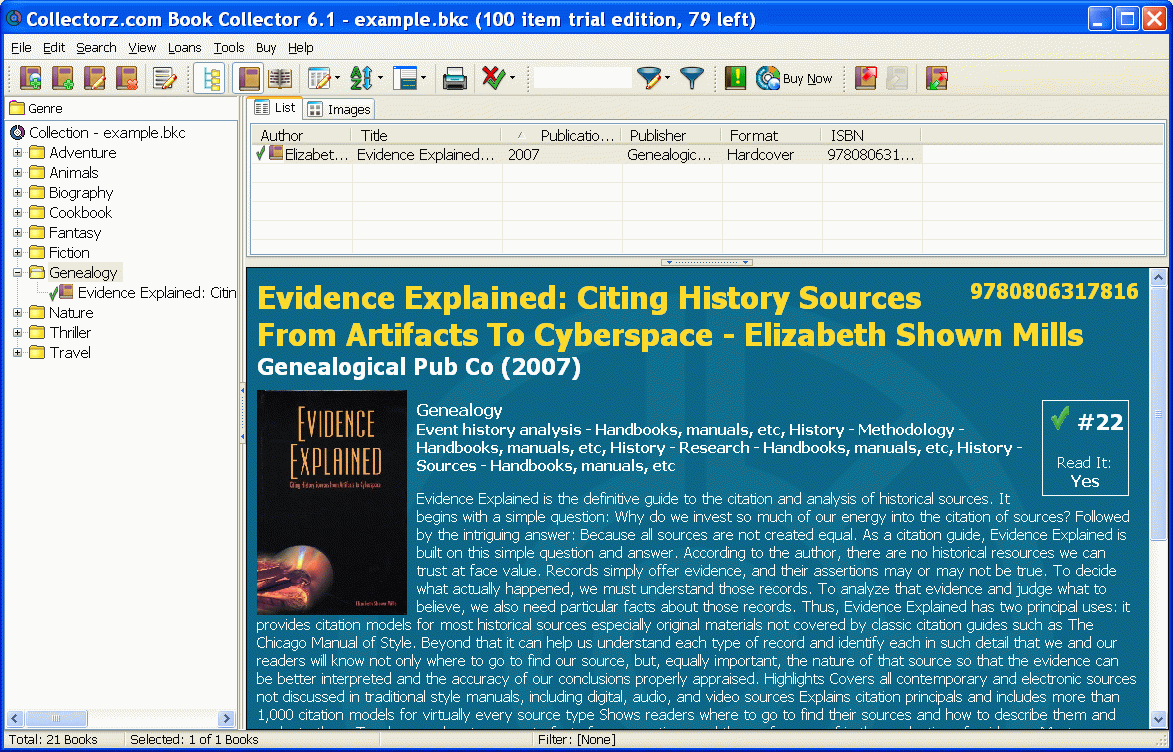
Task: Open the A-Z sort dropdown arrow
Action: (x=380, y=78)
